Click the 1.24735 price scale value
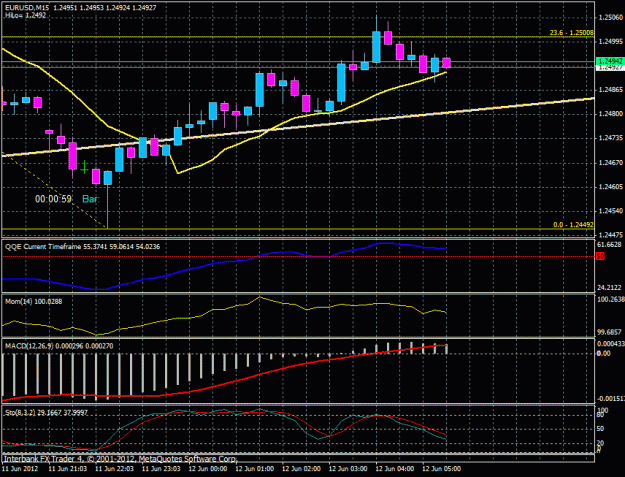The height and width of the screenshot is (477, 625). pyautogui.click(x=611, y=138)
